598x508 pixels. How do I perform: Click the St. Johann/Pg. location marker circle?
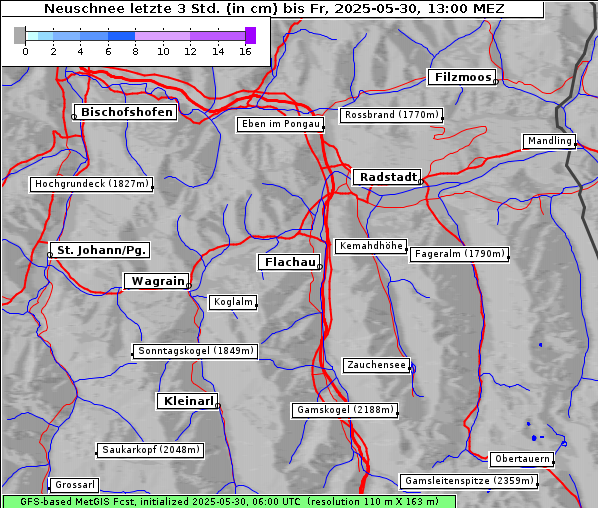[50, 255]
